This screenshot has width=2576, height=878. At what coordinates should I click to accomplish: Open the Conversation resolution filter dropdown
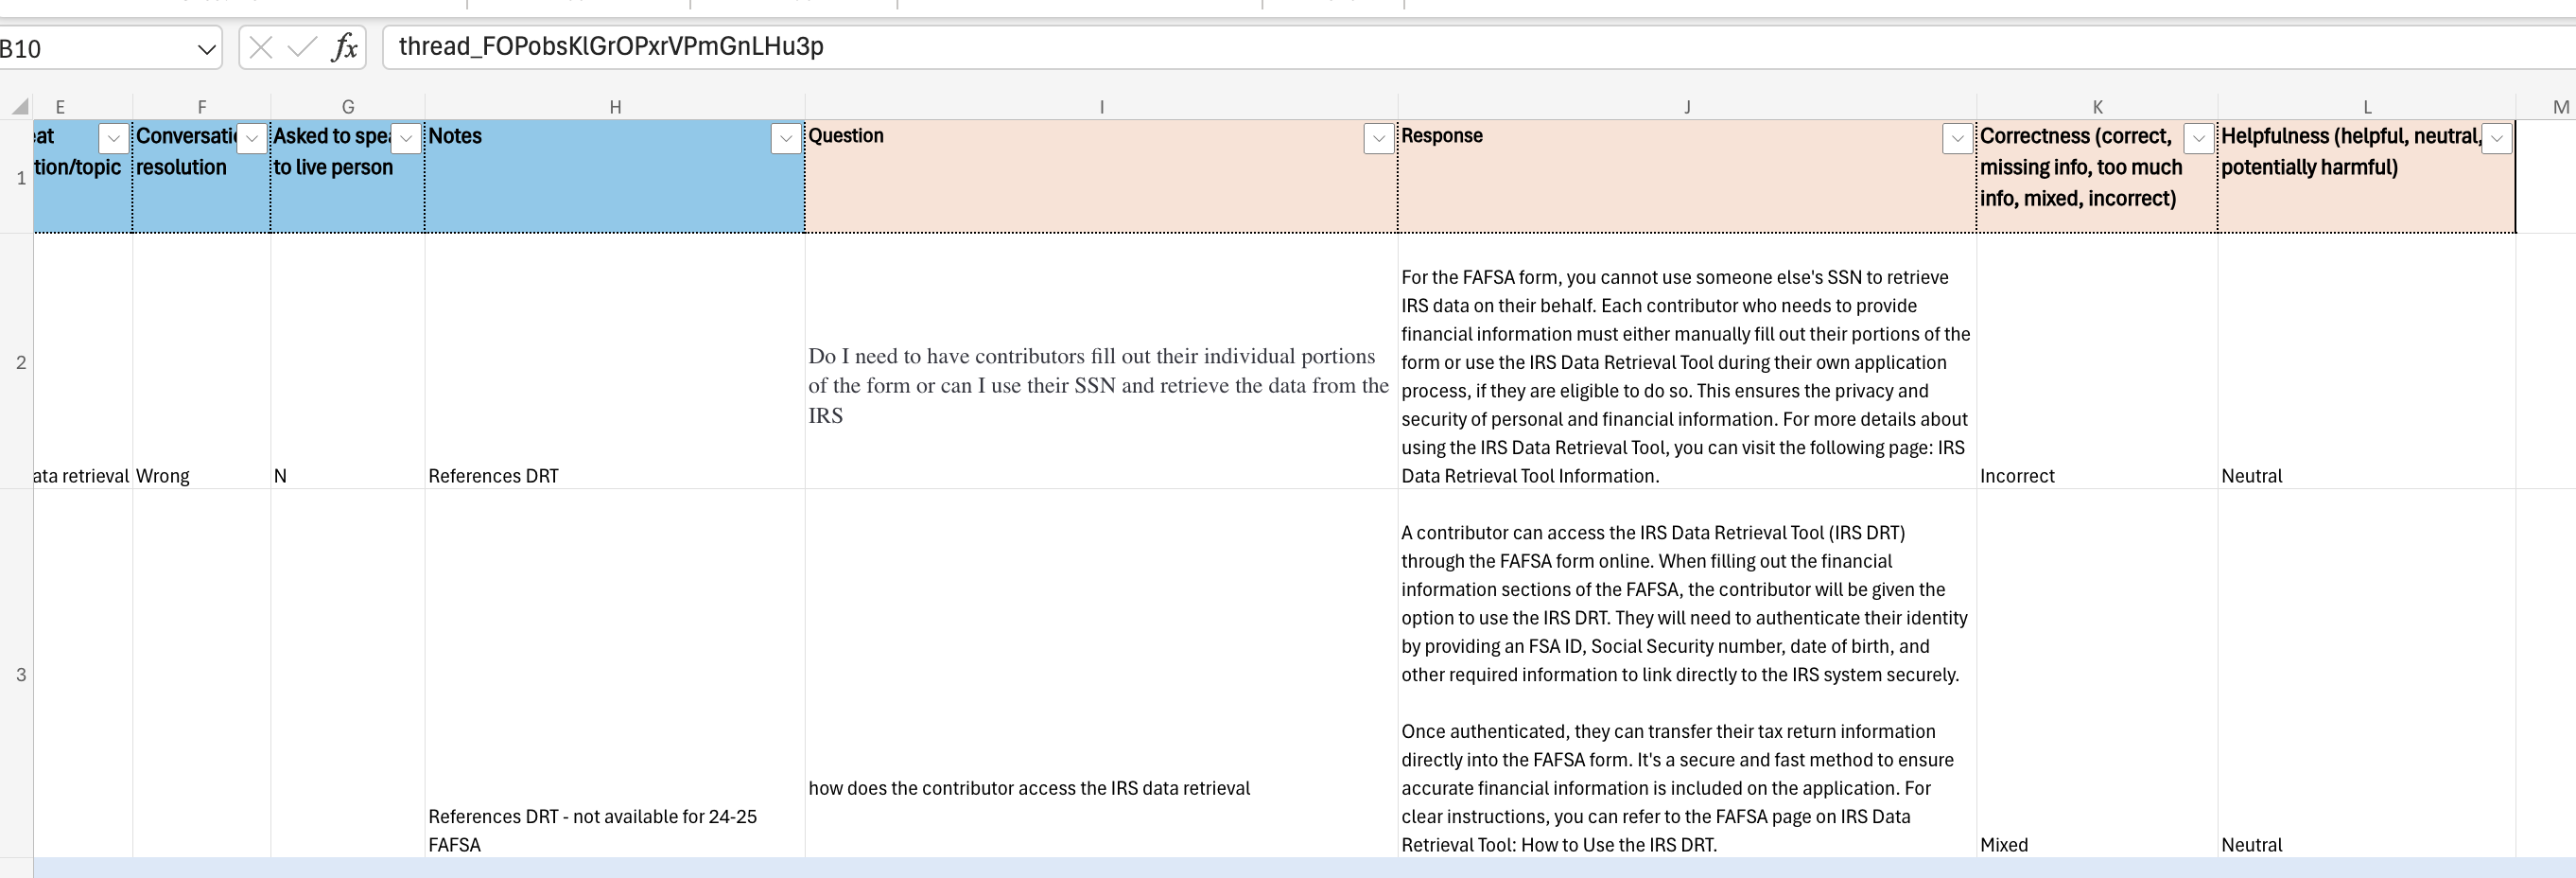(252, 138)
